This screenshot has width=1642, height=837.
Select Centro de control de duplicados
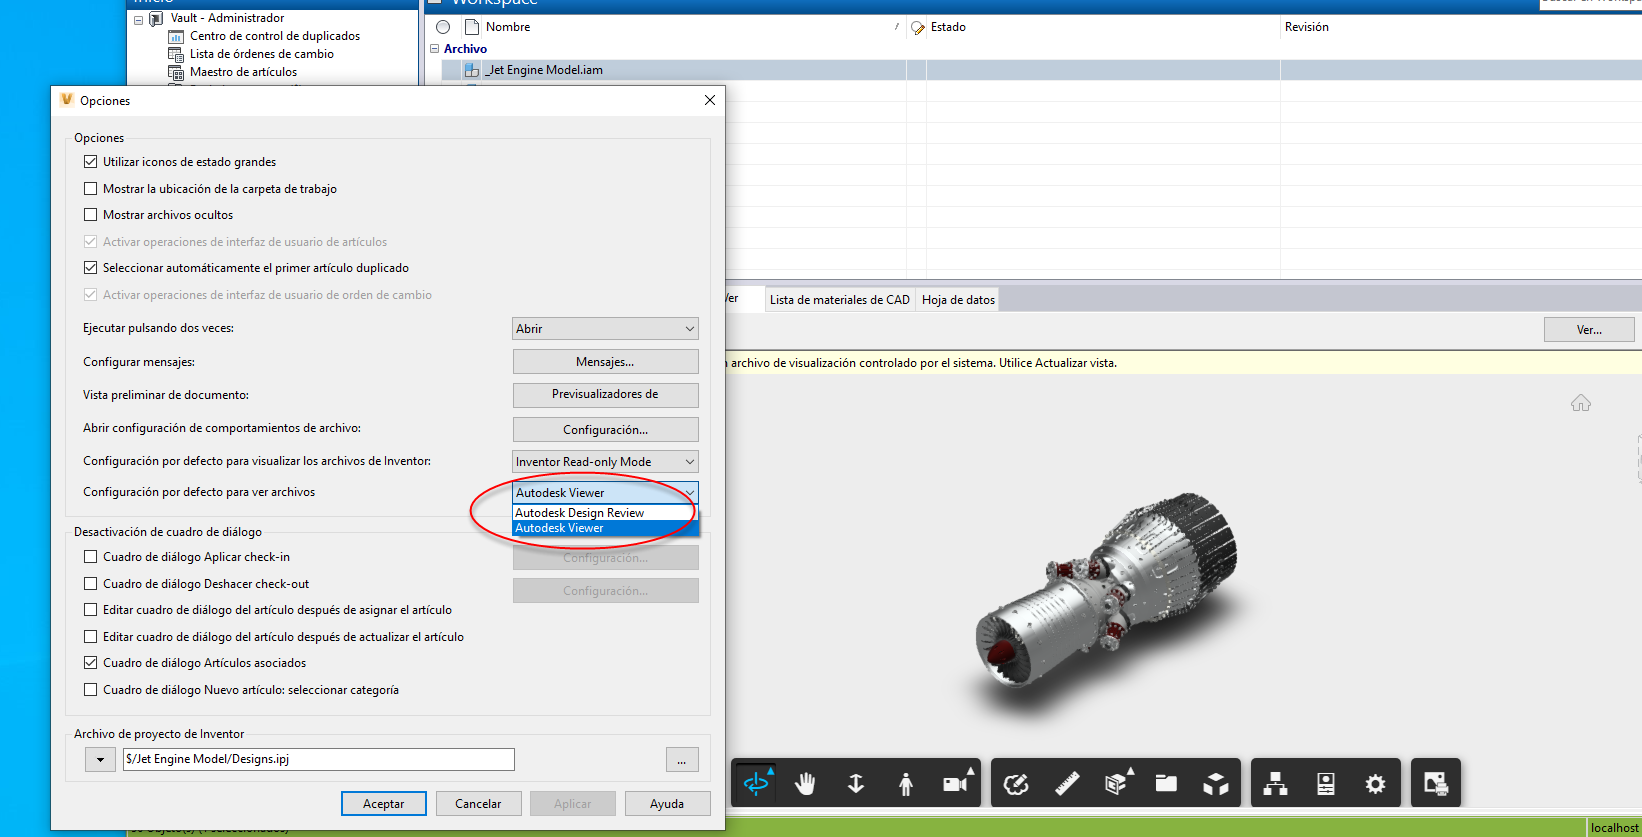click(275, 36)
